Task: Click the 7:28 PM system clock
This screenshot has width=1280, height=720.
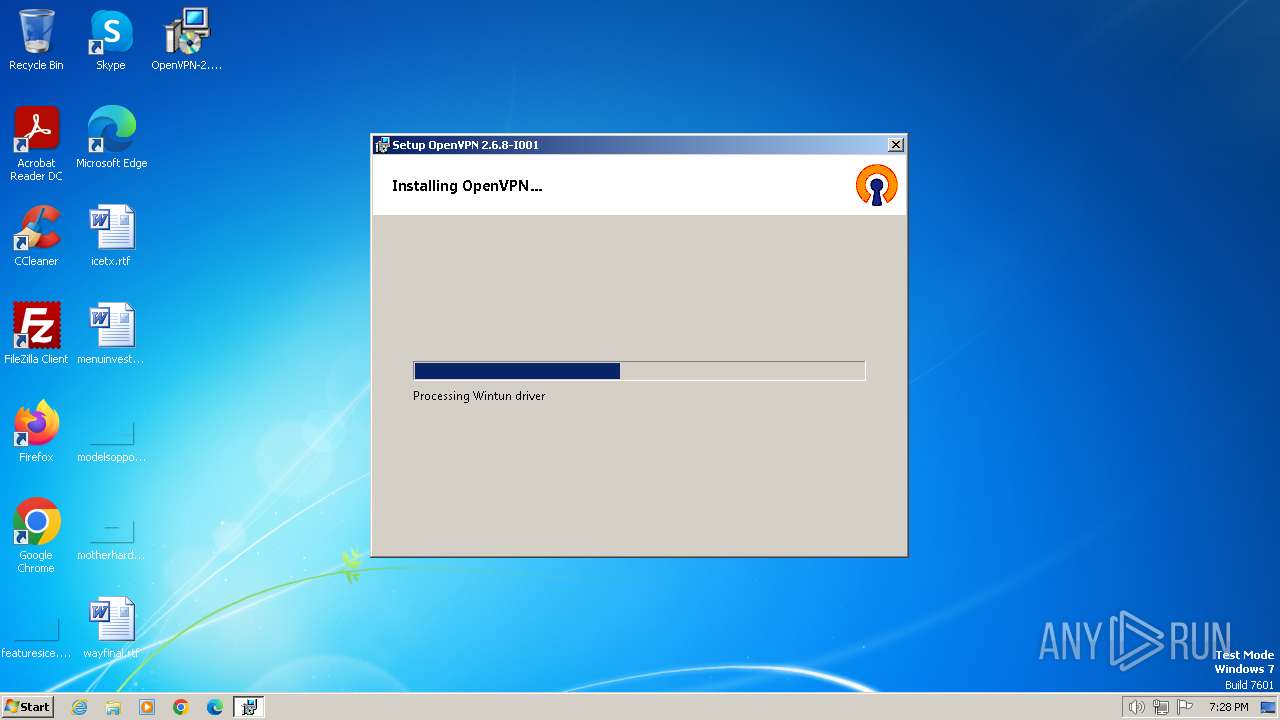Action: point(1228,707)
